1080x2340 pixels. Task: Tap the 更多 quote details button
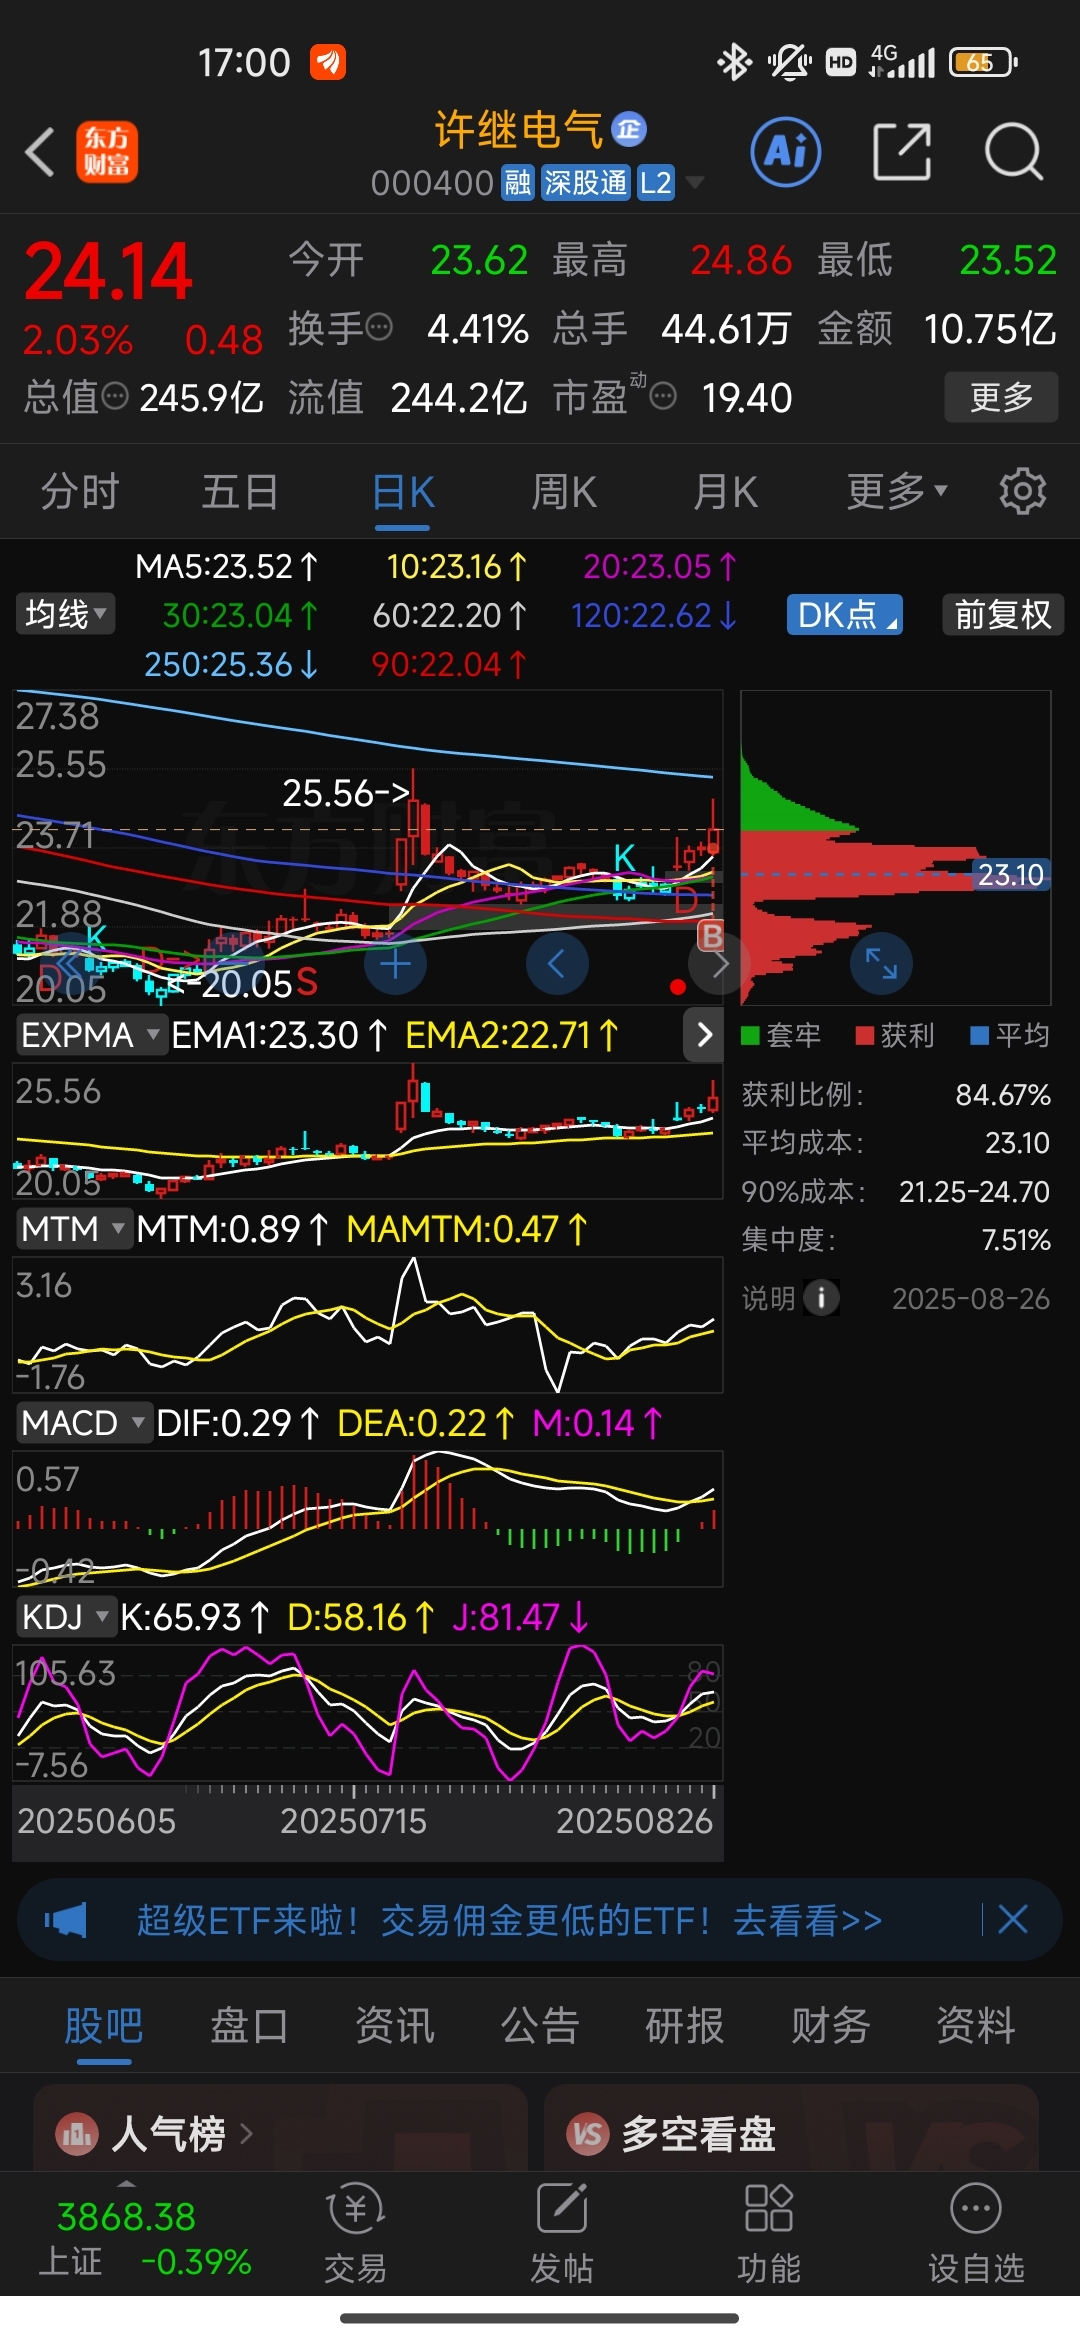pos(1001,397)
